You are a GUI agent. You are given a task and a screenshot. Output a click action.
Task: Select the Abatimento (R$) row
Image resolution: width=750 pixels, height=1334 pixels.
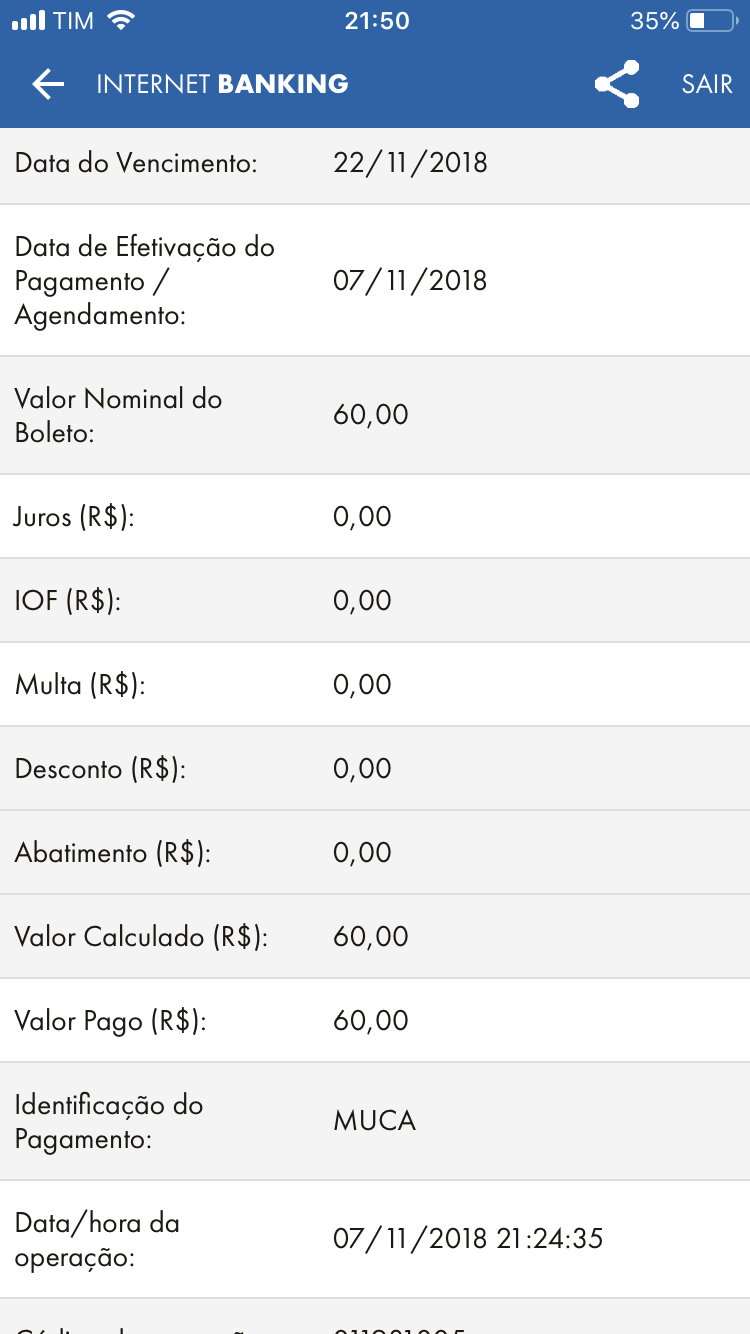(375, 852)
